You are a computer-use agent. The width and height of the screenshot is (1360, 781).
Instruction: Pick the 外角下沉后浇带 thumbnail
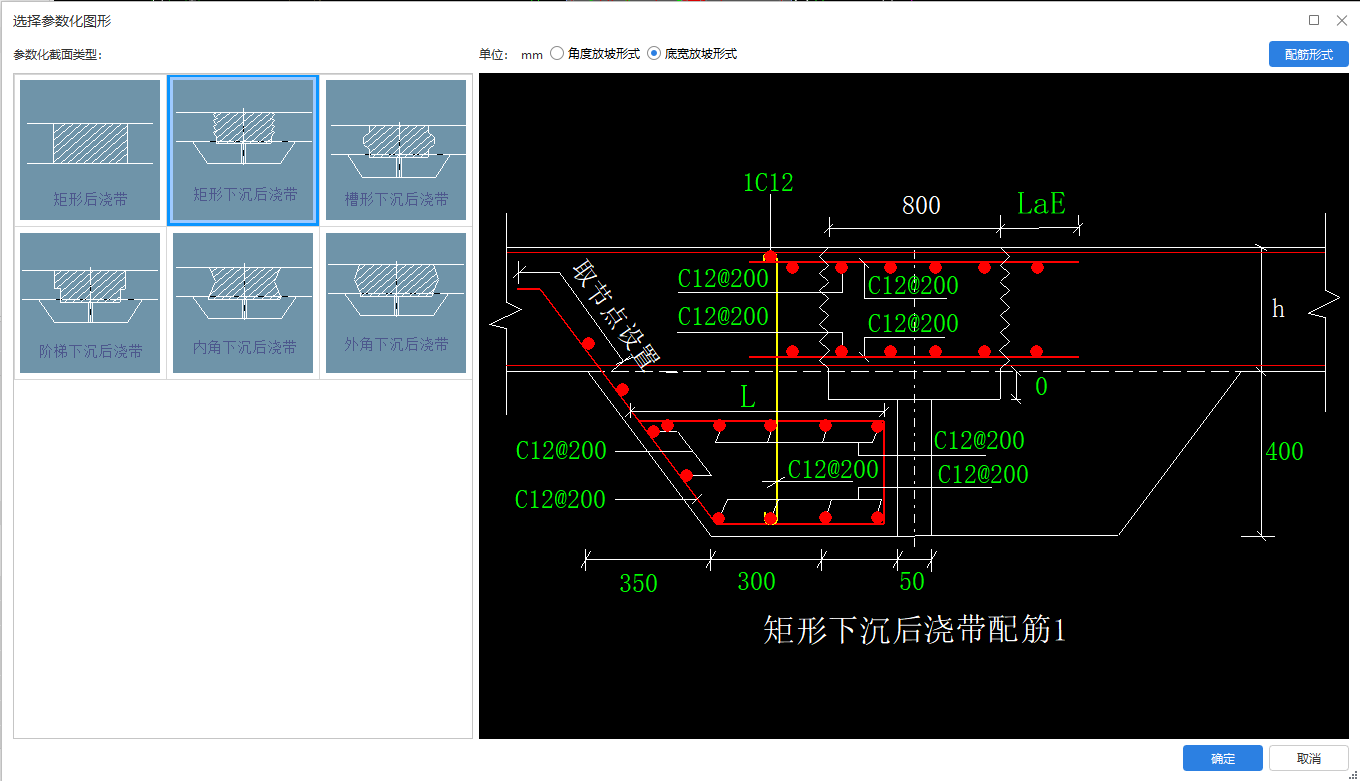pos(396,303)
